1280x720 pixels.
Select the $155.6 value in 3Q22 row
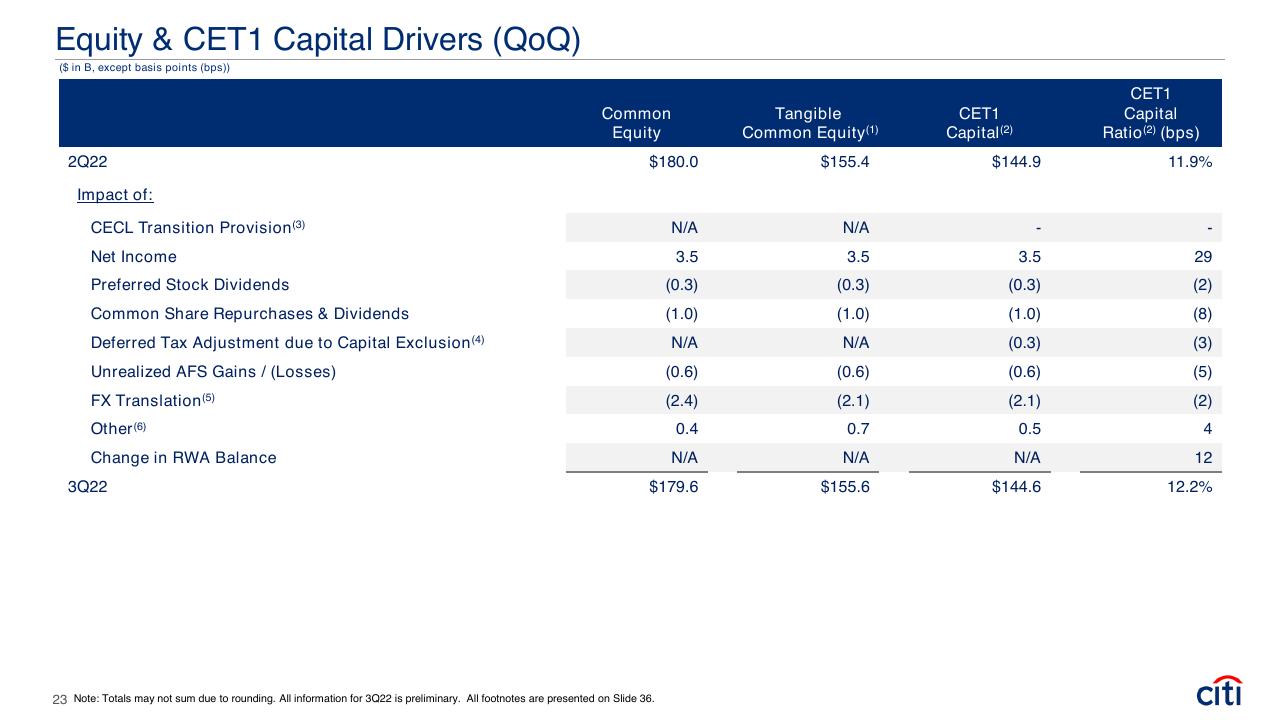[845, 487]
